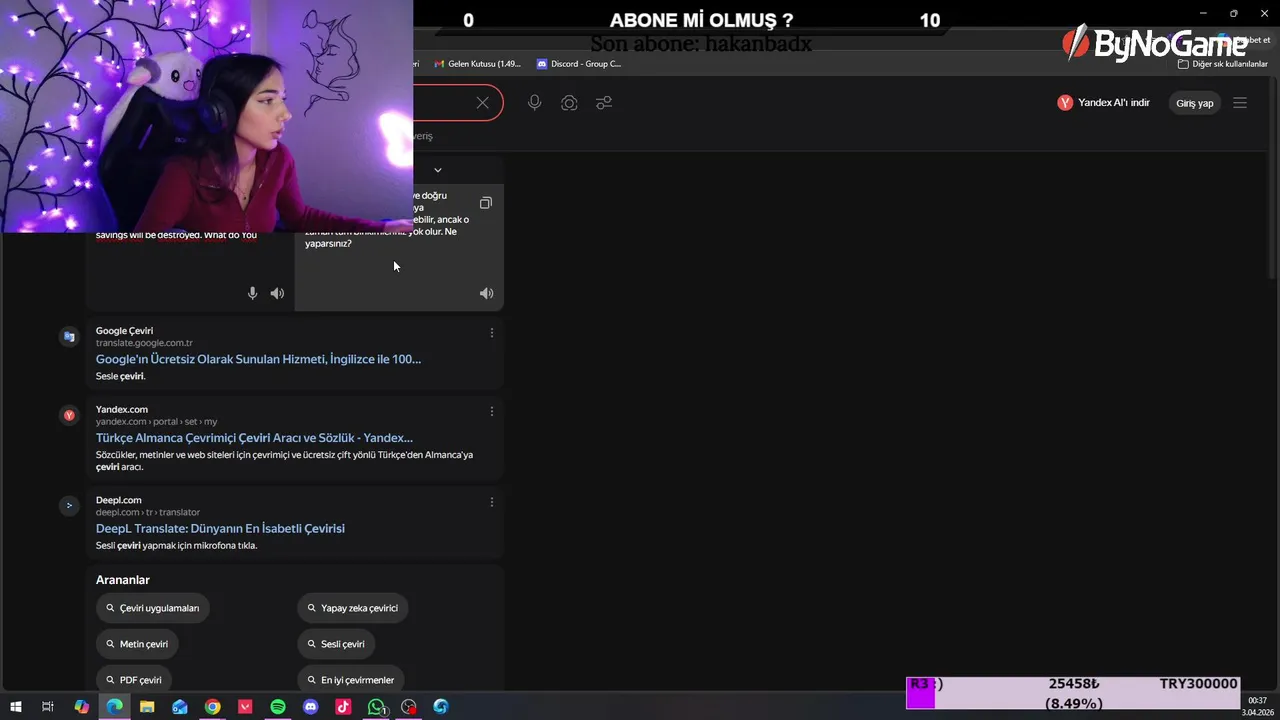The height and width of the screenshot is (720, 1280).
Task: Open Copilot from taskbar
Action: tap(82, 707)
